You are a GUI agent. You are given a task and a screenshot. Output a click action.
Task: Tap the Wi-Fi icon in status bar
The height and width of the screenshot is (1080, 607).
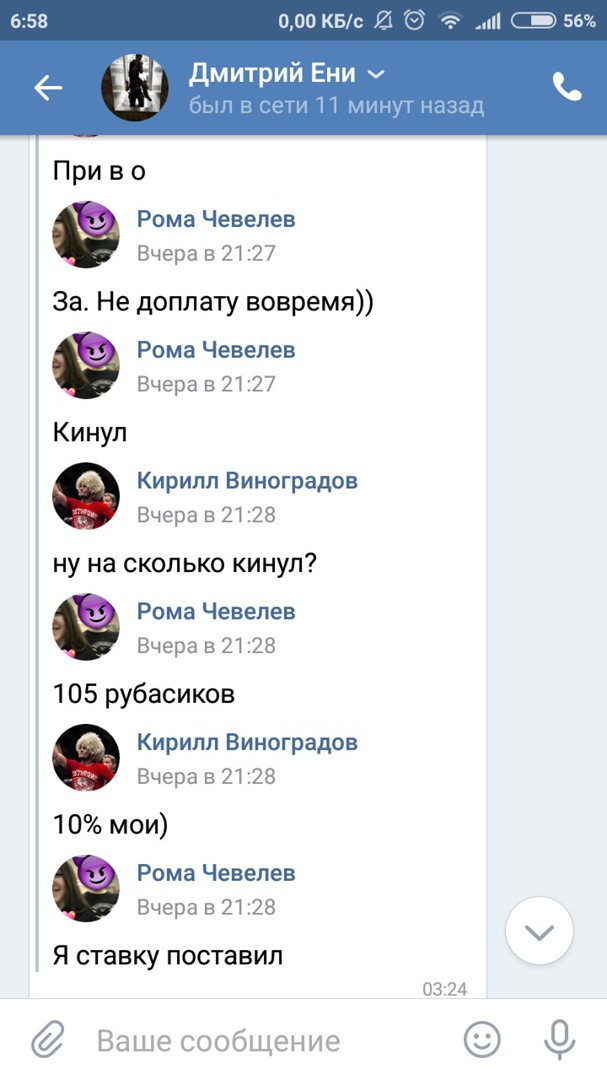[x=451, y=20]
